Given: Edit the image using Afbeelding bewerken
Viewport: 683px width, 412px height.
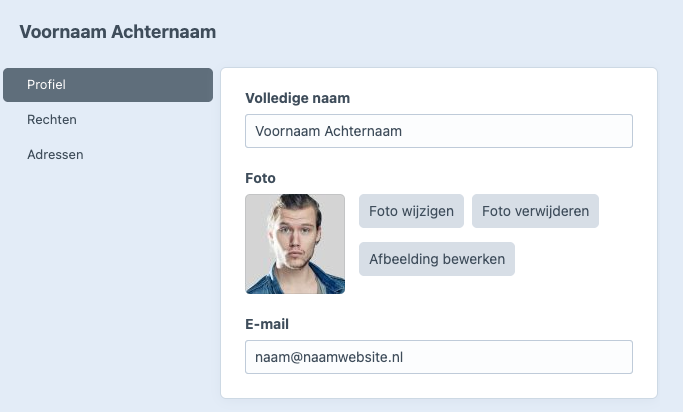Looking at the screenshot, I should coord(436,259).
